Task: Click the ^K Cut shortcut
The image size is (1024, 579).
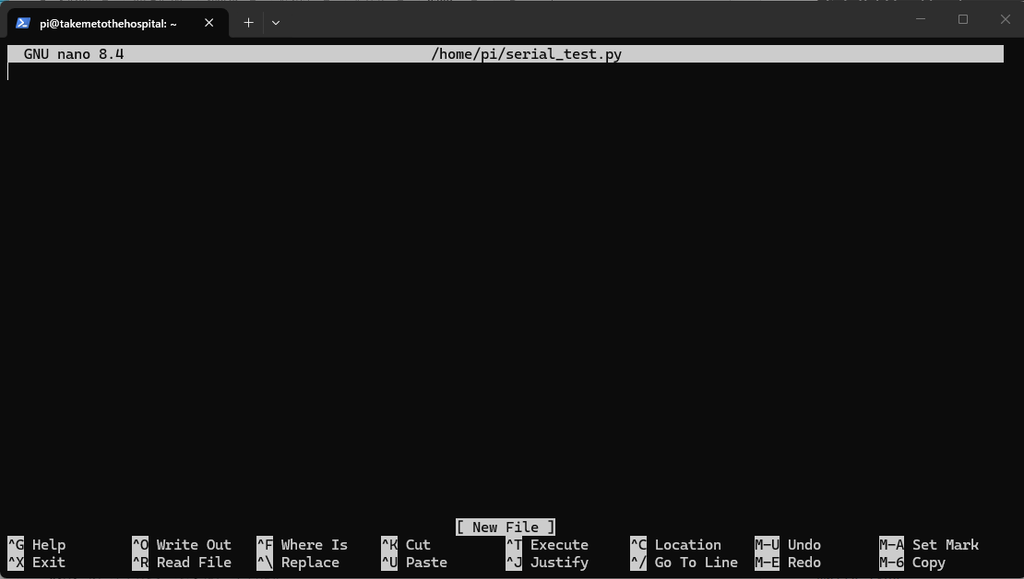Action: pyautogui.click(x=406, y=544)
